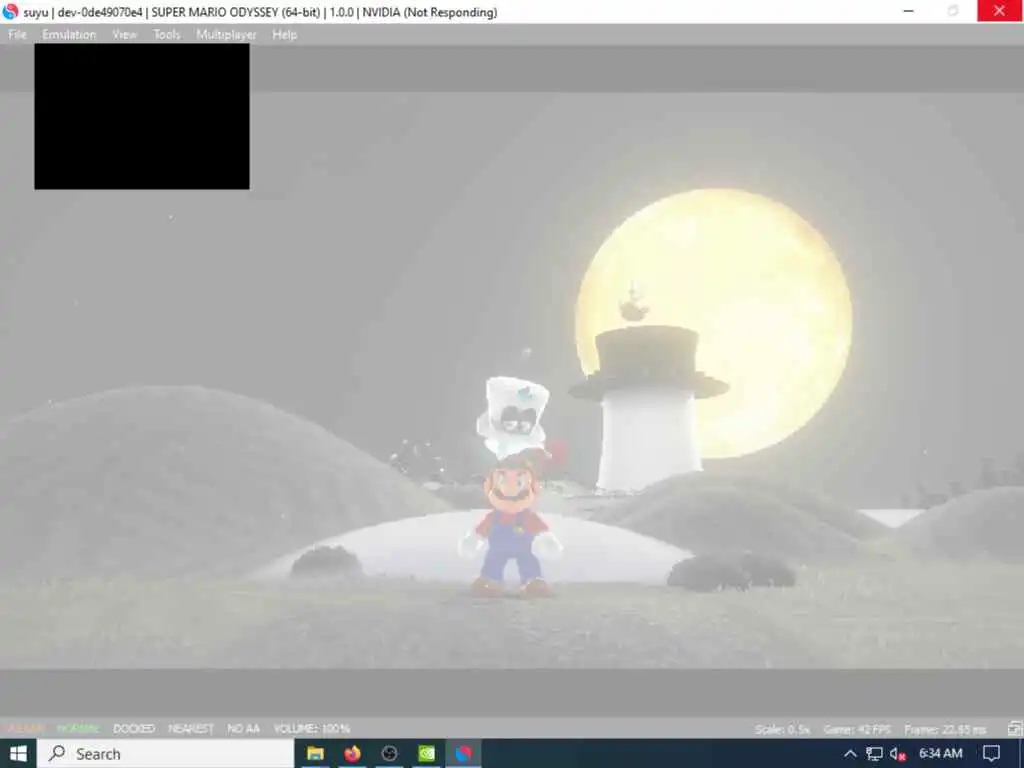Image resolution: width=1024 pixels, height=768 pixels.
Task: Open the Help menu
Action: pyautogui.click(x=284, y=35)
